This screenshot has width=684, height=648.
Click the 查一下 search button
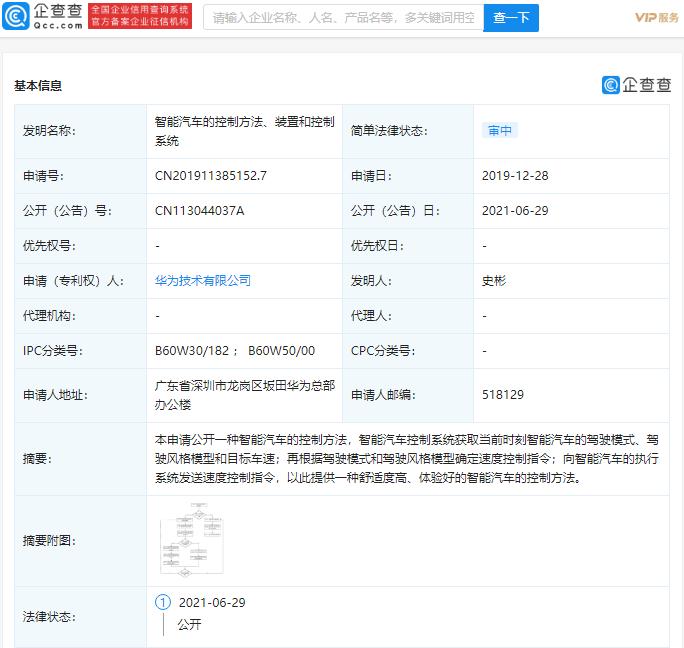pyautogui.click(x=511, y=18)
